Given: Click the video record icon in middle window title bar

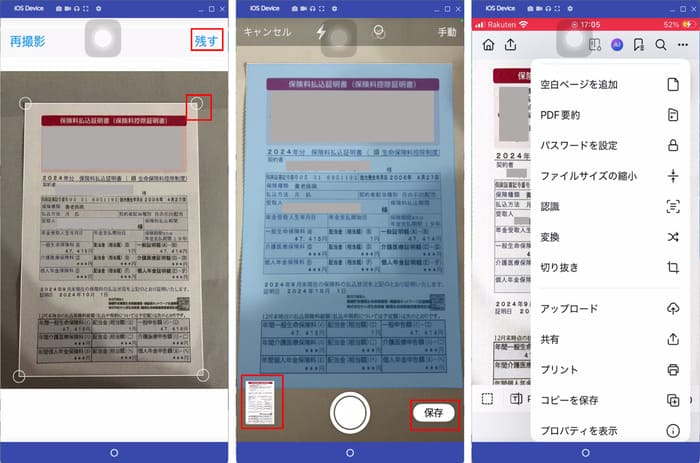Looking at the screenshot, I should coord(304,8).
